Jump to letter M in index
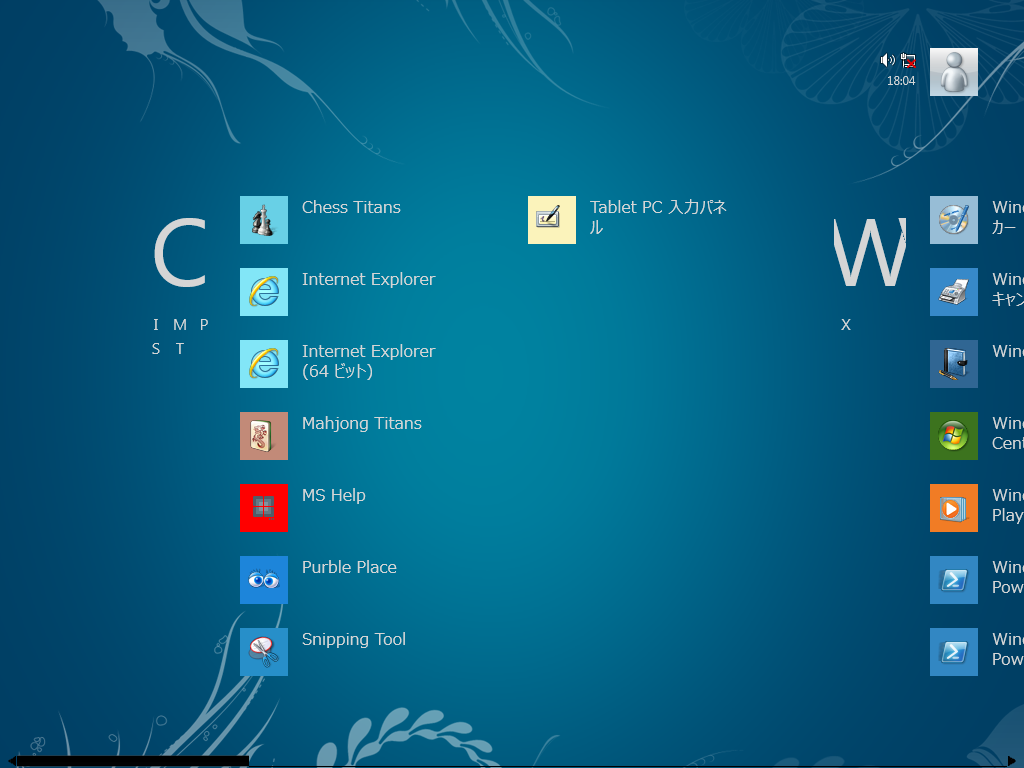This screenshot has width=1024, height=768. pyautogui.click(x=180, y=325)
